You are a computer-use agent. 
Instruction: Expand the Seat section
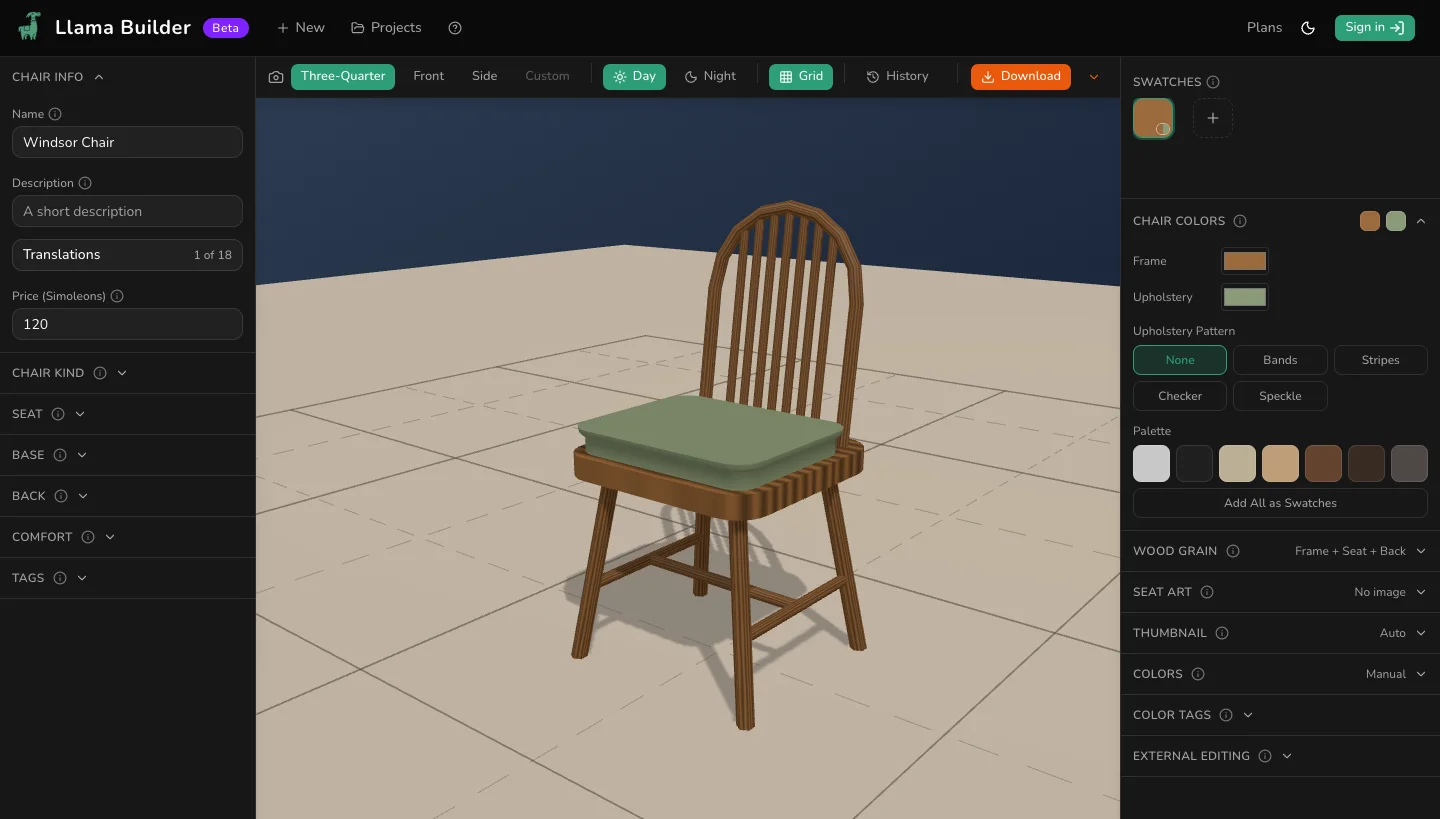(x=80, y=414)
